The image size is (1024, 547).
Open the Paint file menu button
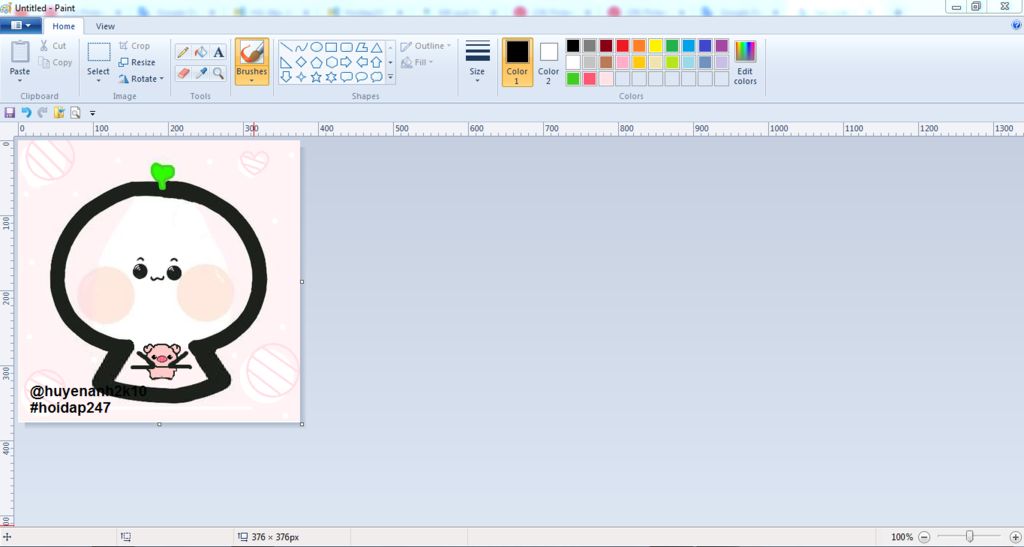[x=21, y=25]
